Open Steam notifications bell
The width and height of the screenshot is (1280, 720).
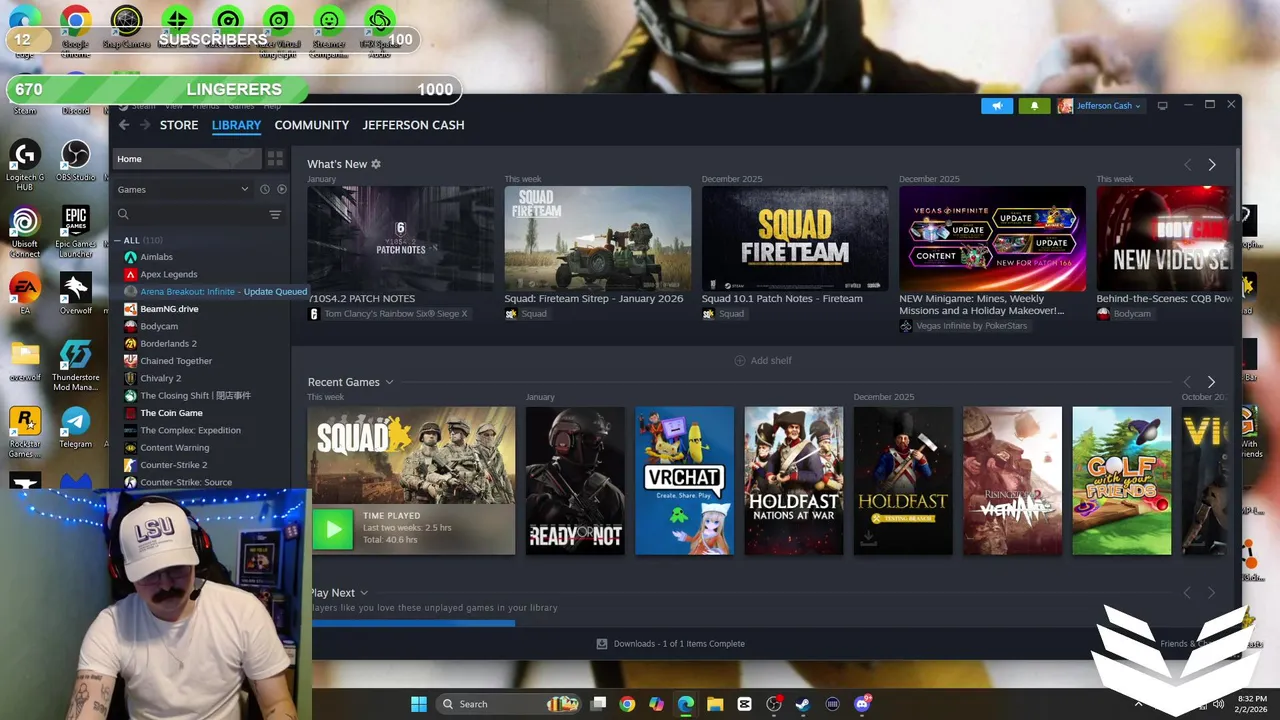[x=1034, y=106]
